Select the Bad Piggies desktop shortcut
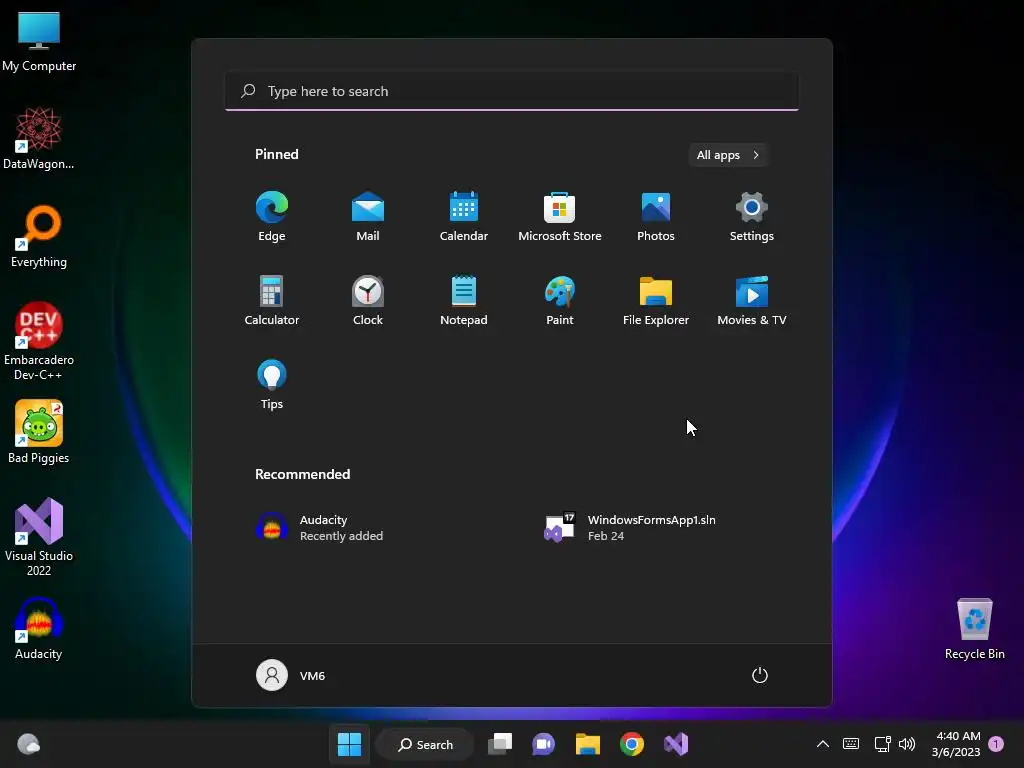Viewport: 1024px width, 768px height. [x=39, y=432]
